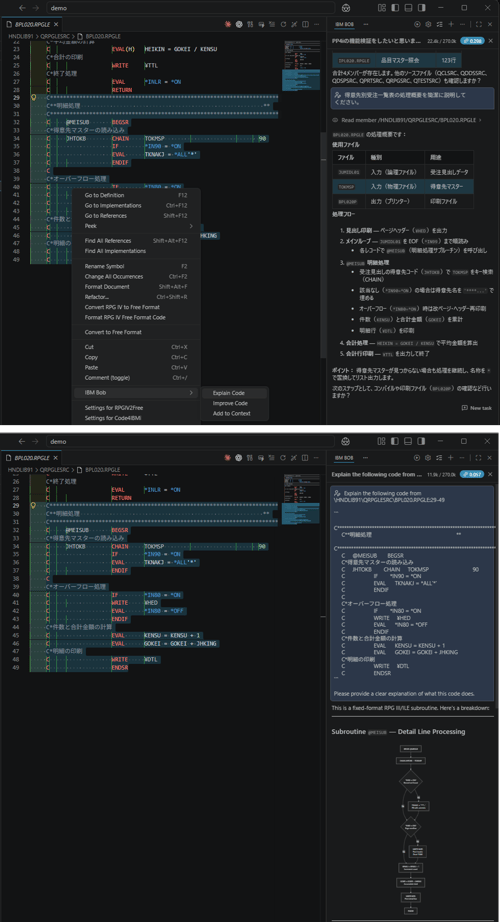The height and width of the screenshot is (922, 500).
Task: Click the split editor icon in upper editor toolbar
Action: (305, 24)
